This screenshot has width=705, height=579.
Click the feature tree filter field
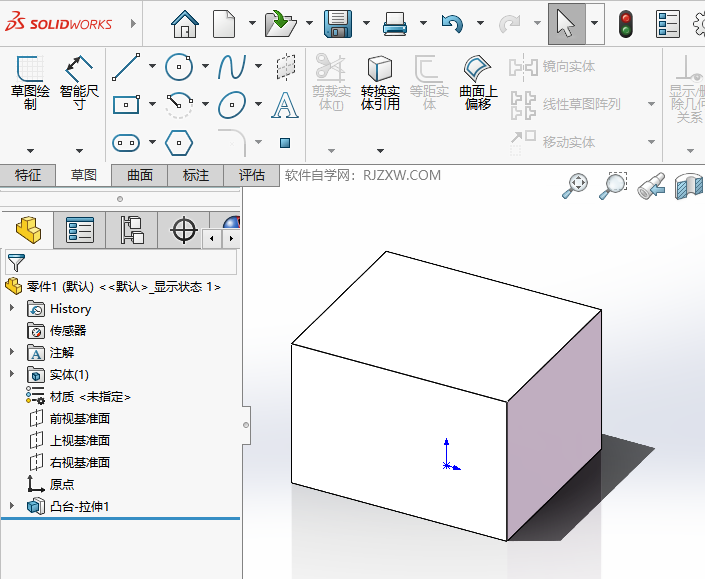point(121,263)
